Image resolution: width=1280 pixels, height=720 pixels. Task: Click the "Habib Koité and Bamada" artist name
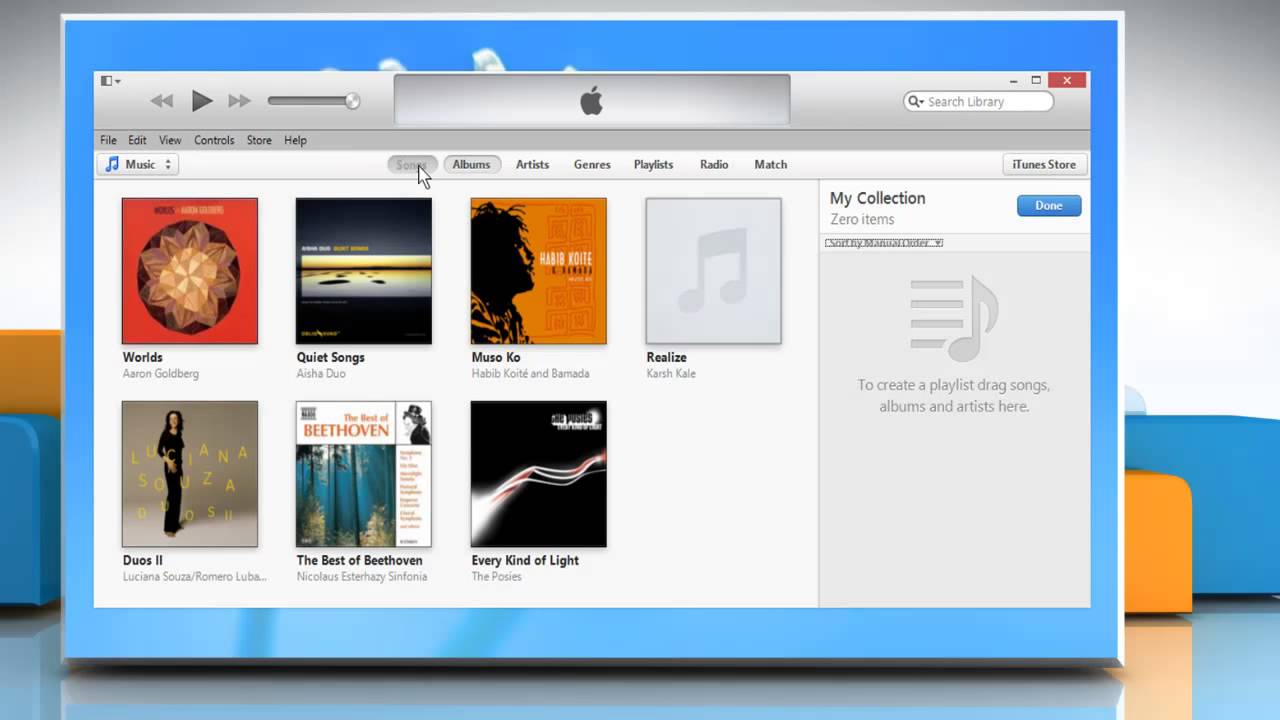pos(531,374)
